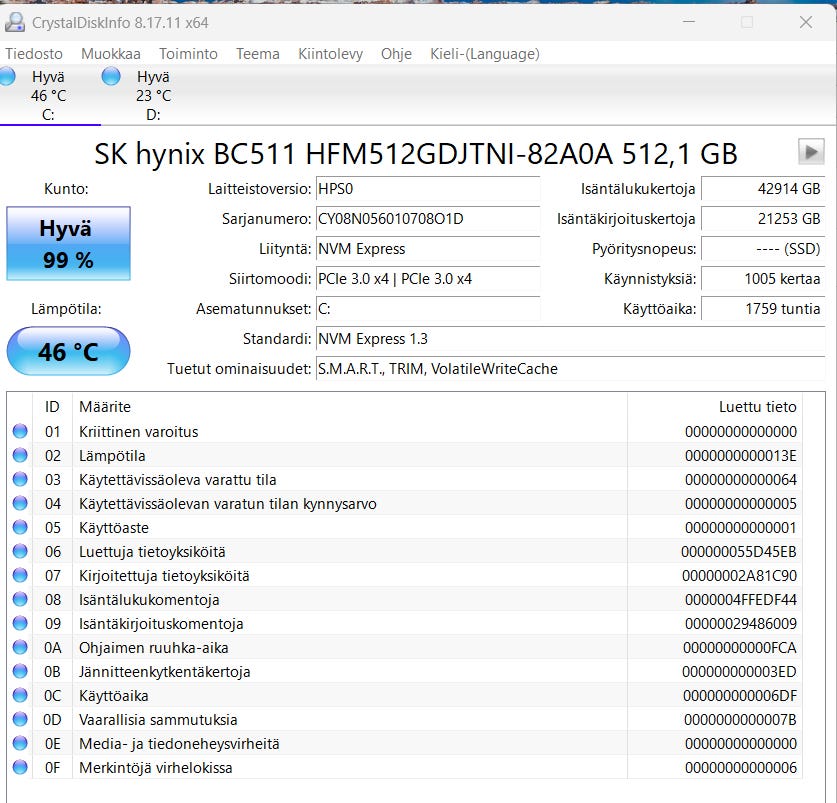837x803 pixels.
Task: Open the Toiminto menu
Action: coord(188,54)
